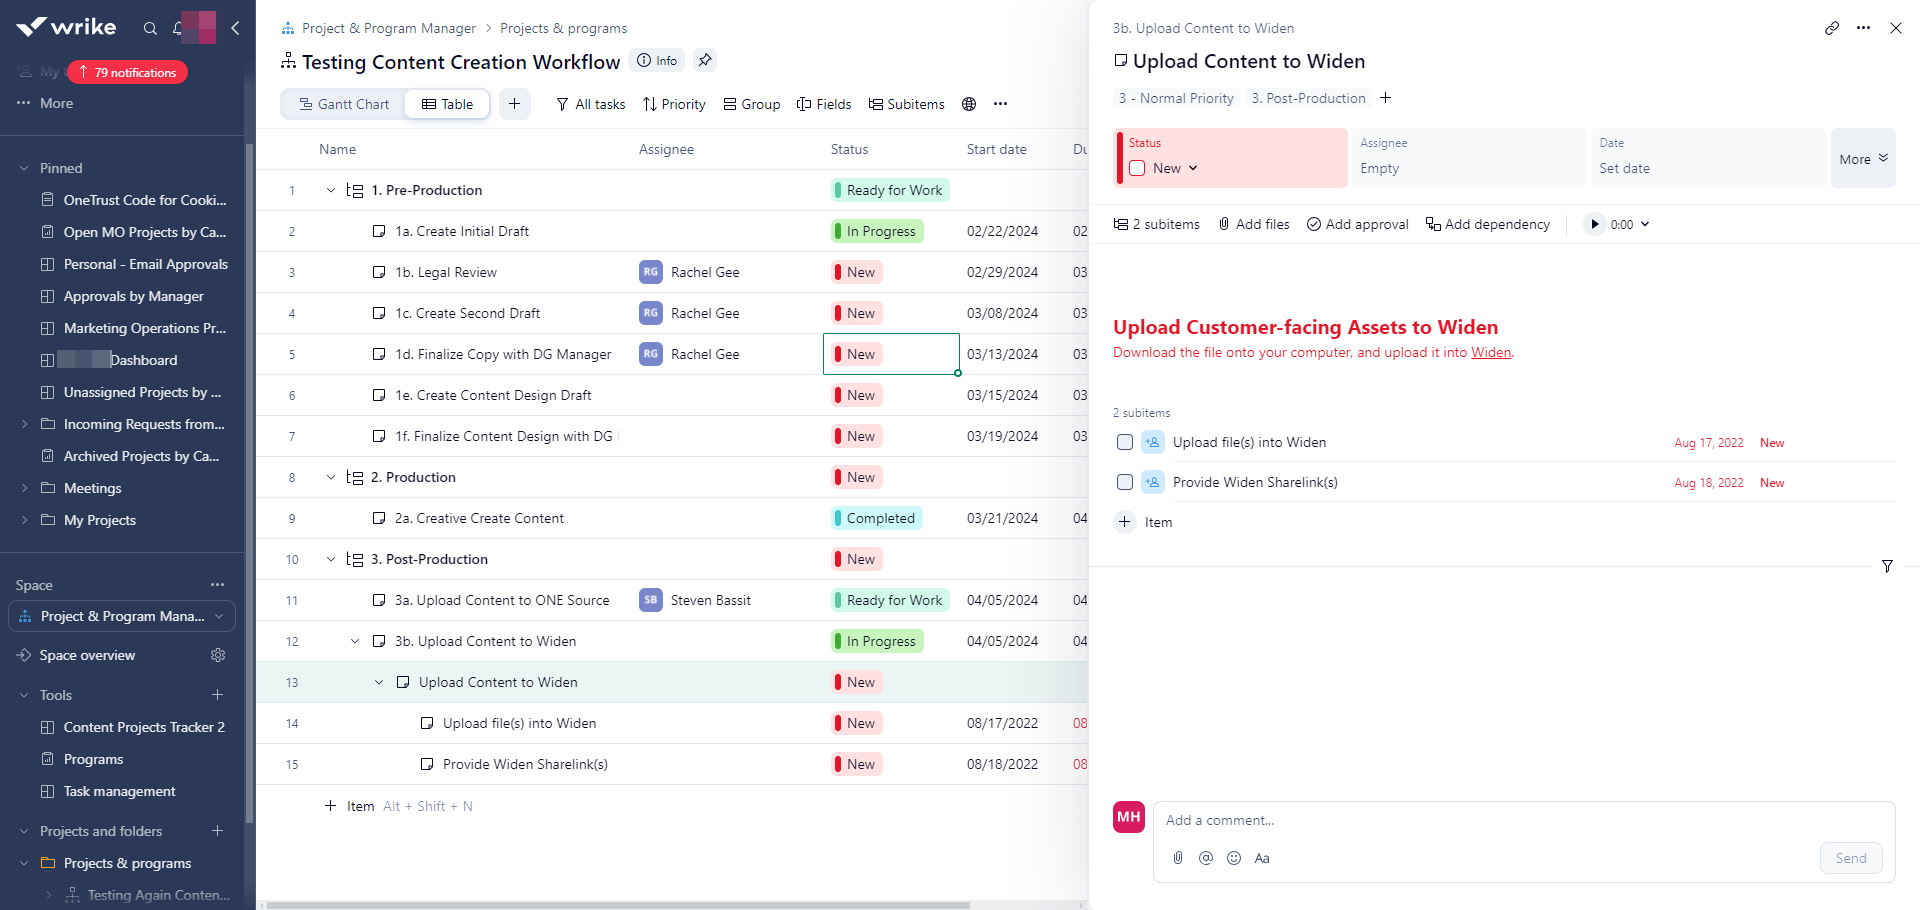
Task: Open toolbar more options ellipsis
Action: coord(1000,104)
